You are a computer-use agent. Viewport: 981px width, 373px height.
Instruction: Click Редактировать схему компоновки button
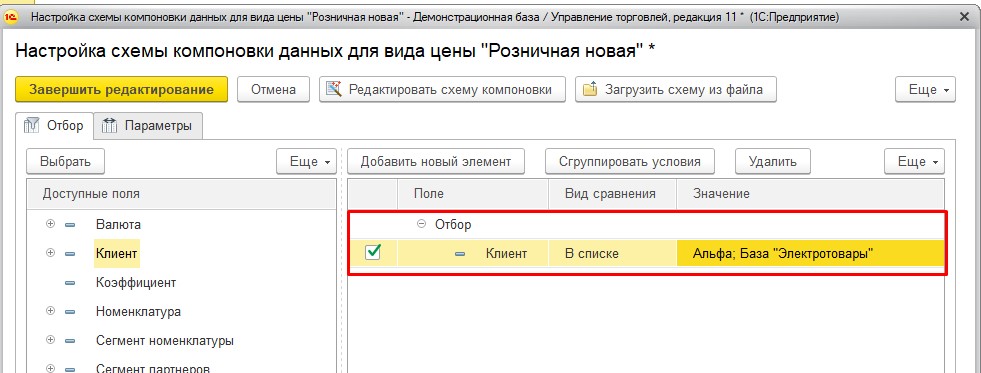tap(442, 89)
